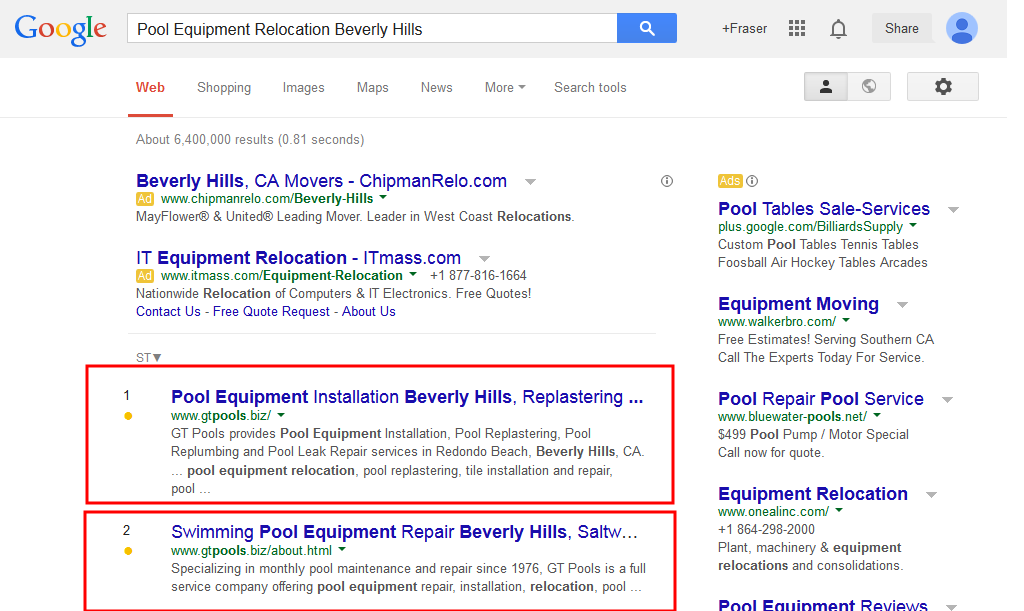Switch to Images results
Screen dimensions: 1024x611
[x=303, y=87]
